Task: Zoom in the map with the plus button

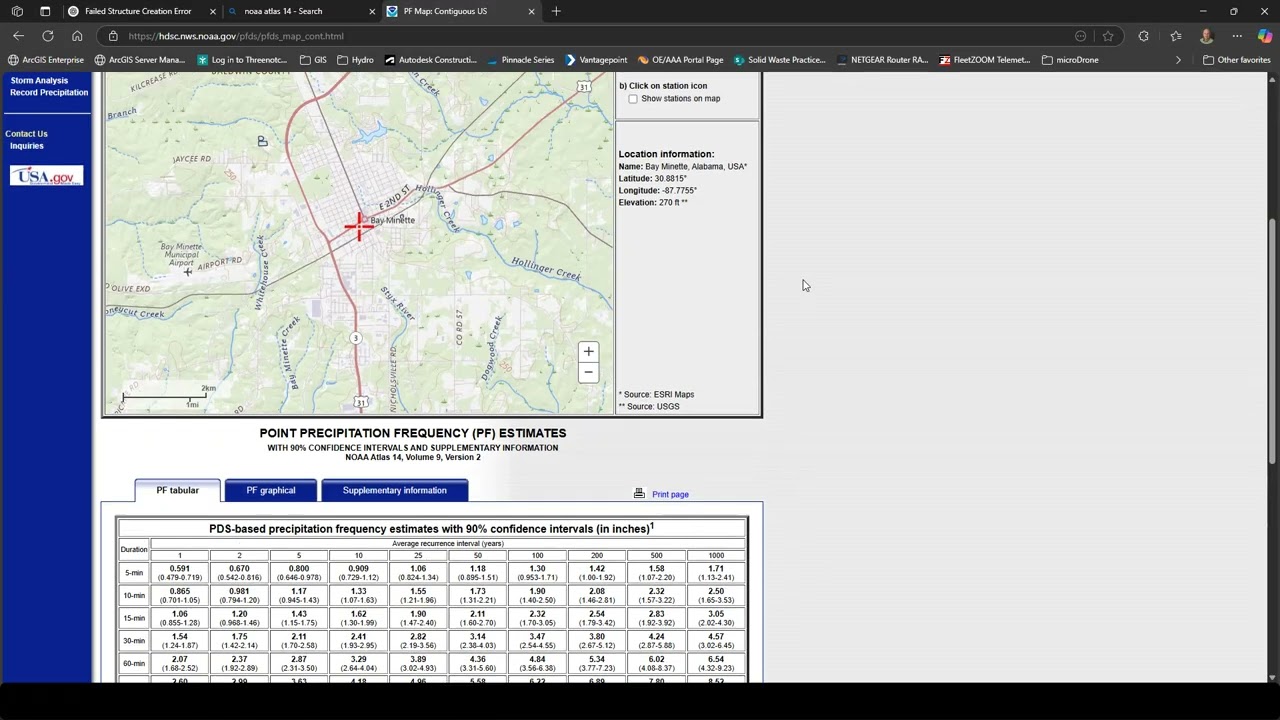Action: (x=588, y=351)
